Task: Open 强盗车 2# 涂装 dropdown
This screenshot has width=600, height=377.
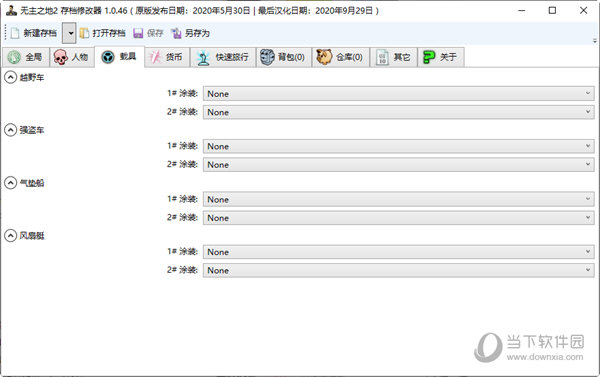Action: (398, 165)
